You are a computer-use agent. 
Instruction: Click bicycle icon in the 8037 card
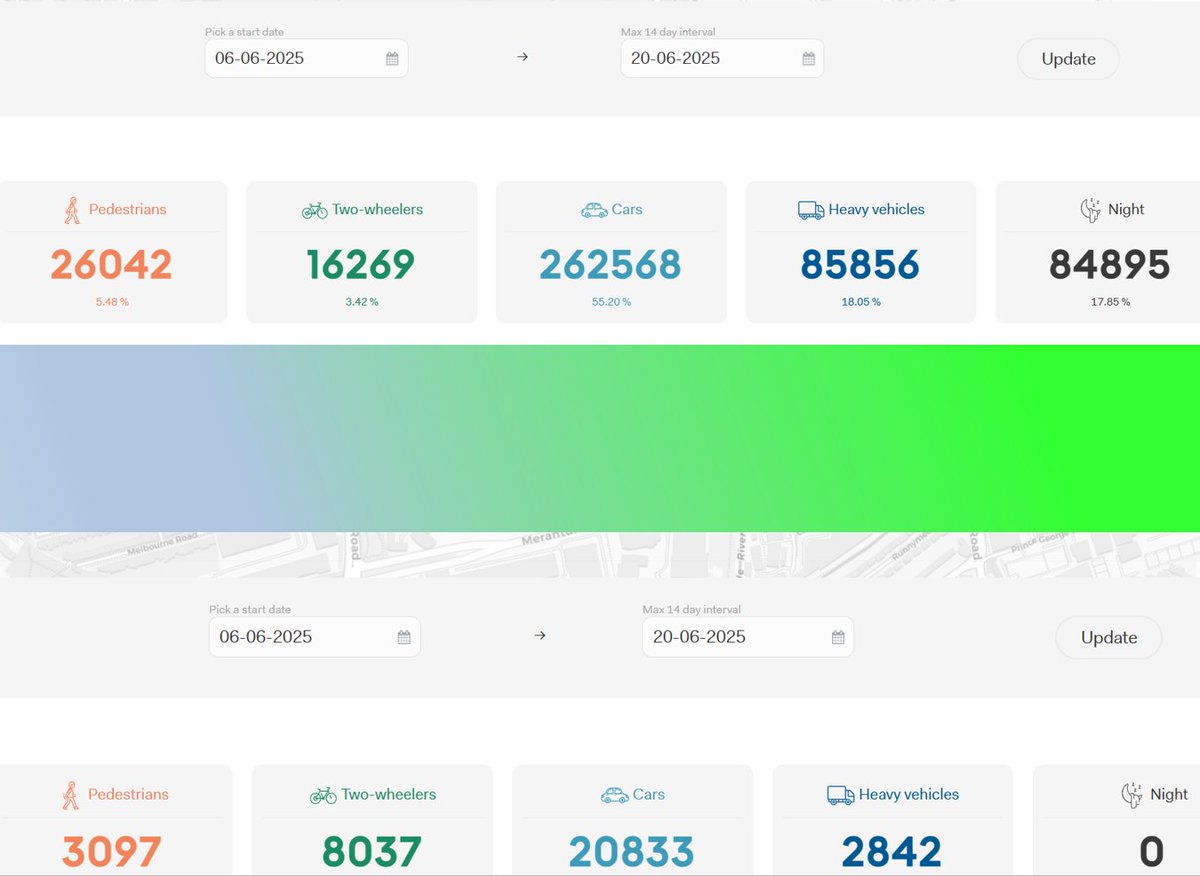(x=323, y=796)
